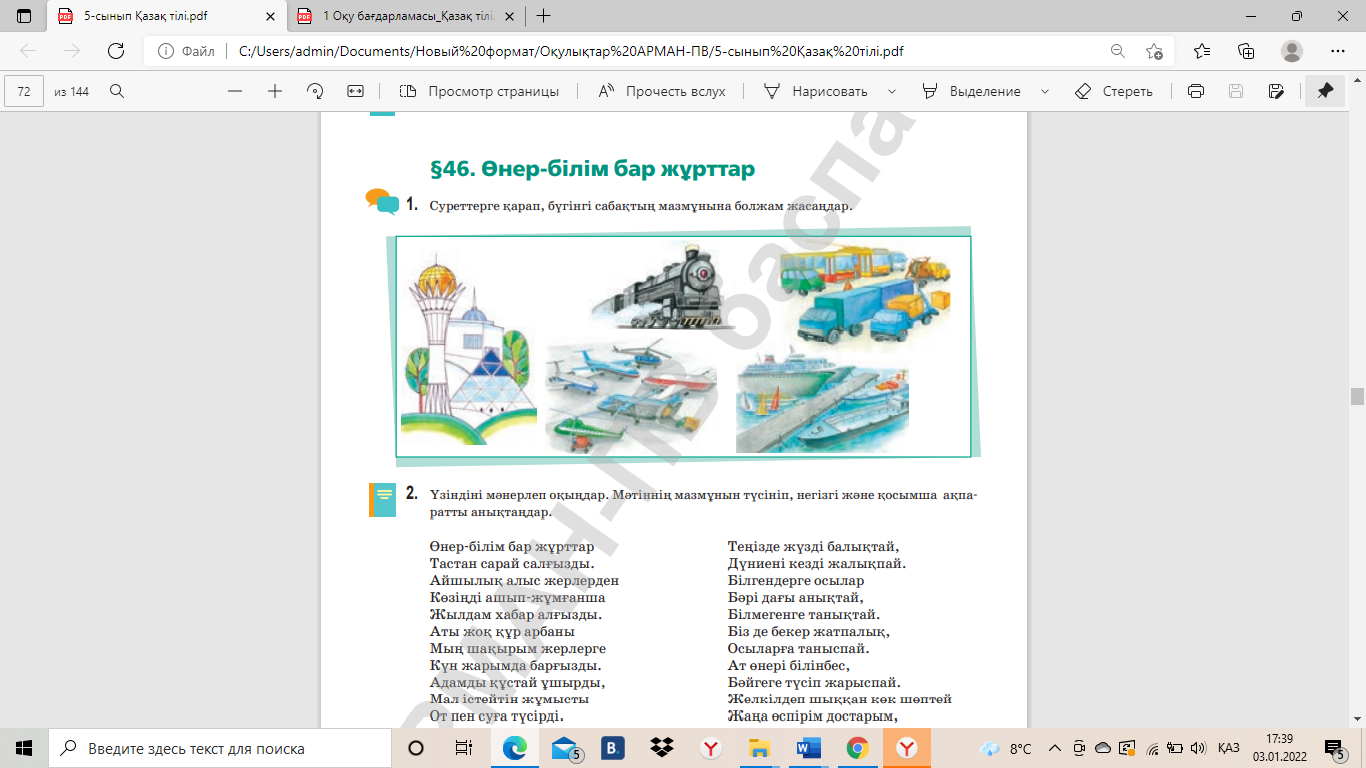
Task: Activate the Нарисовать draw tool
Action: [815, 91]
